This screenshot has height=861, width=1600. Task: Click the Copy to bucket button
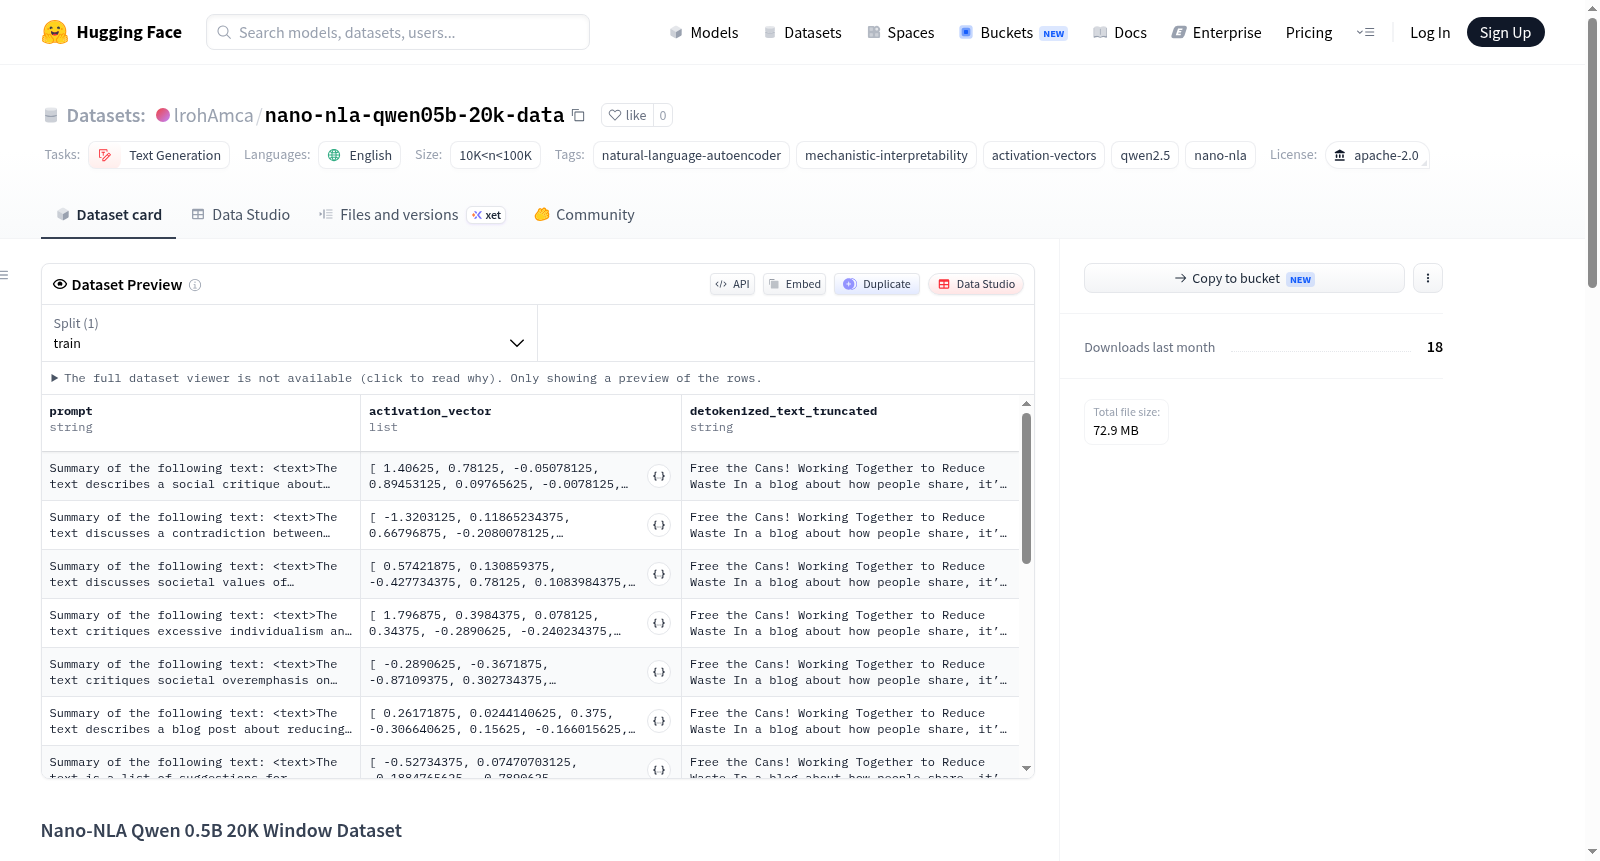point(1244,278)
